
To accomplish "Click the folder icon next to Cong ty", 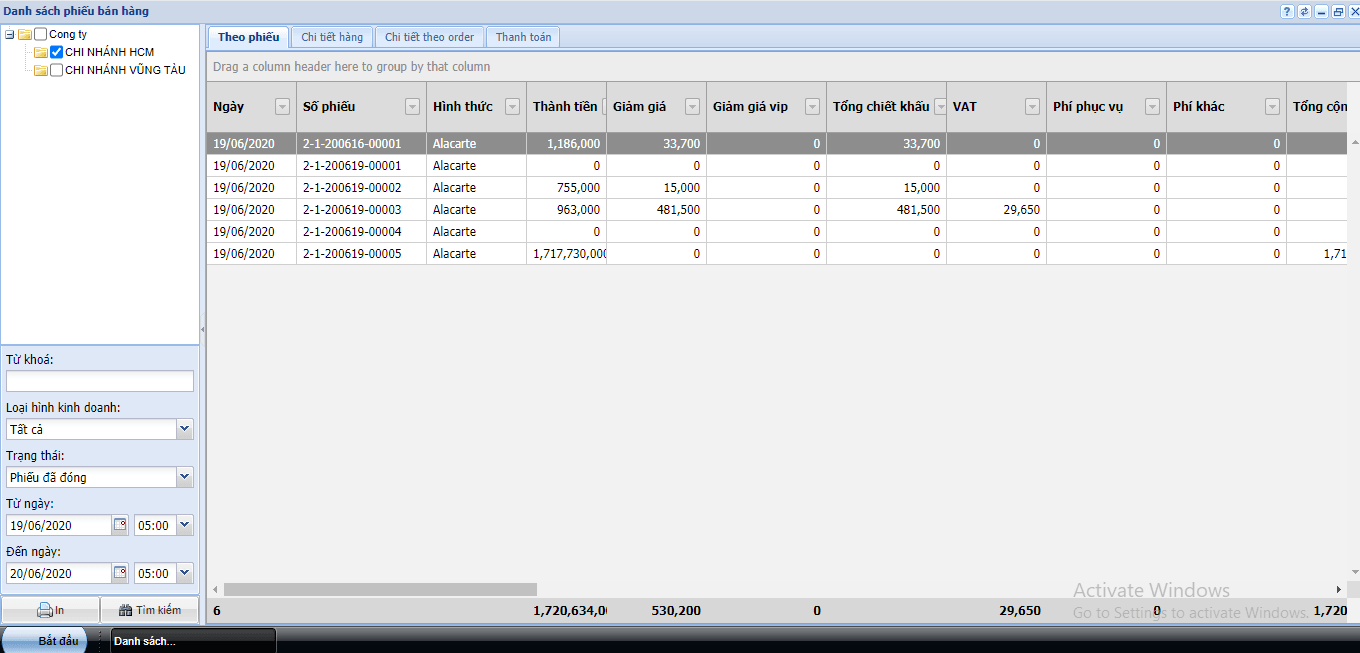I will 25,34.
